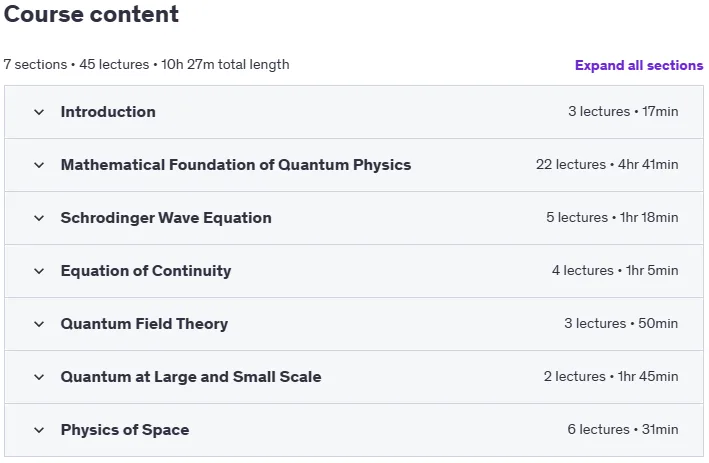
Task: Select the Physics of Space section title
Action: [x=125, y=429]
